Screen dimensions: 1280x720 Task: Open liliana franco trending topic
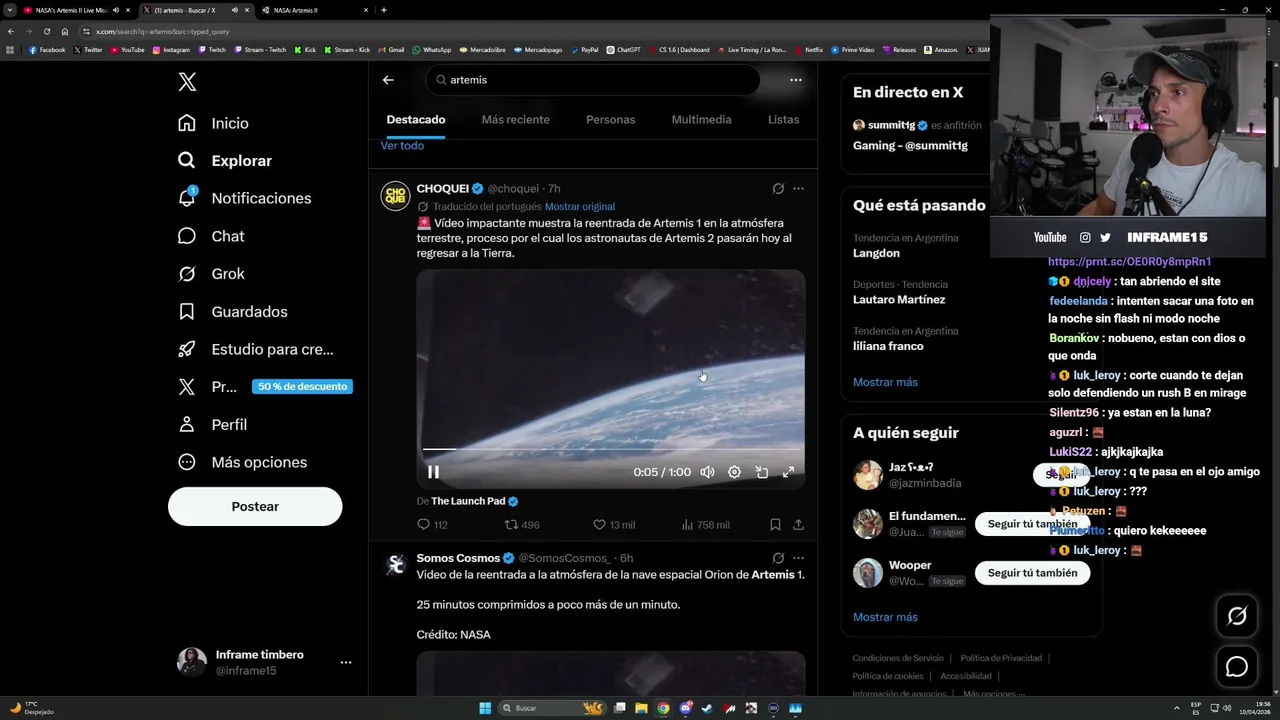tap(888, 346)
